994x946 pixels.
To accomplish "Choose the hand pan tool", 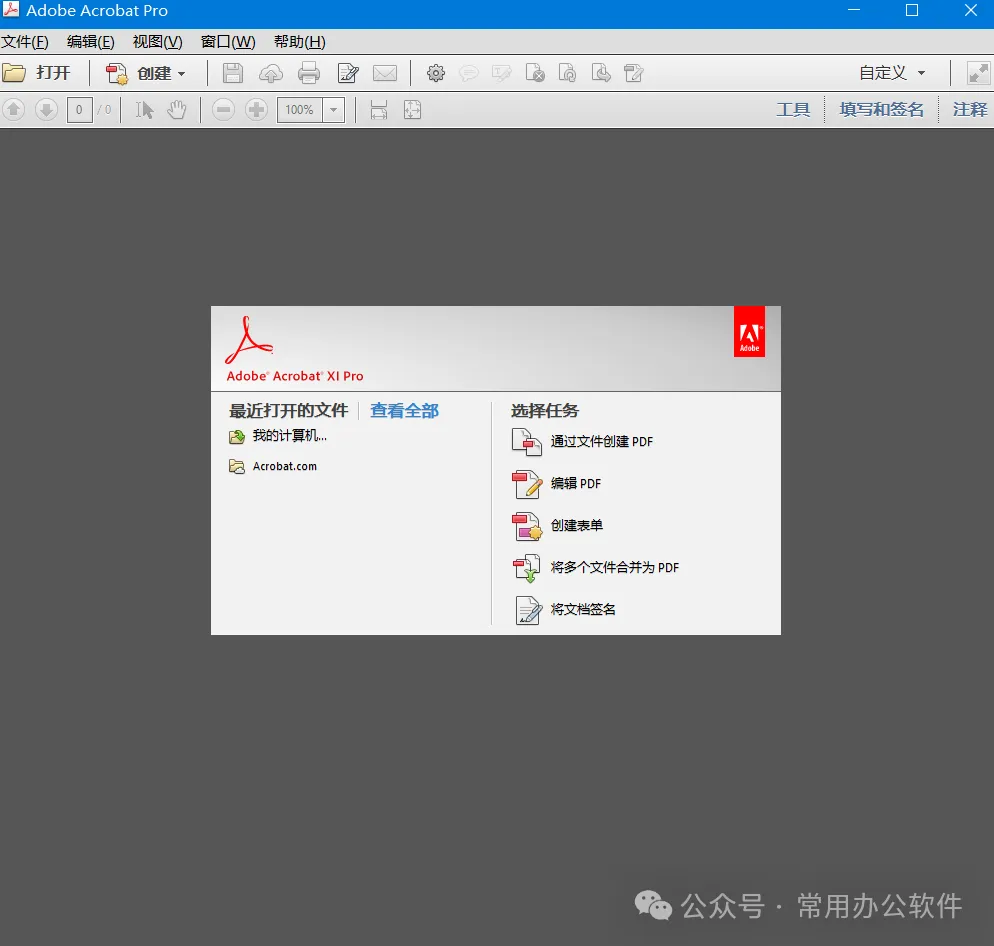I will (x=177, y=110).
